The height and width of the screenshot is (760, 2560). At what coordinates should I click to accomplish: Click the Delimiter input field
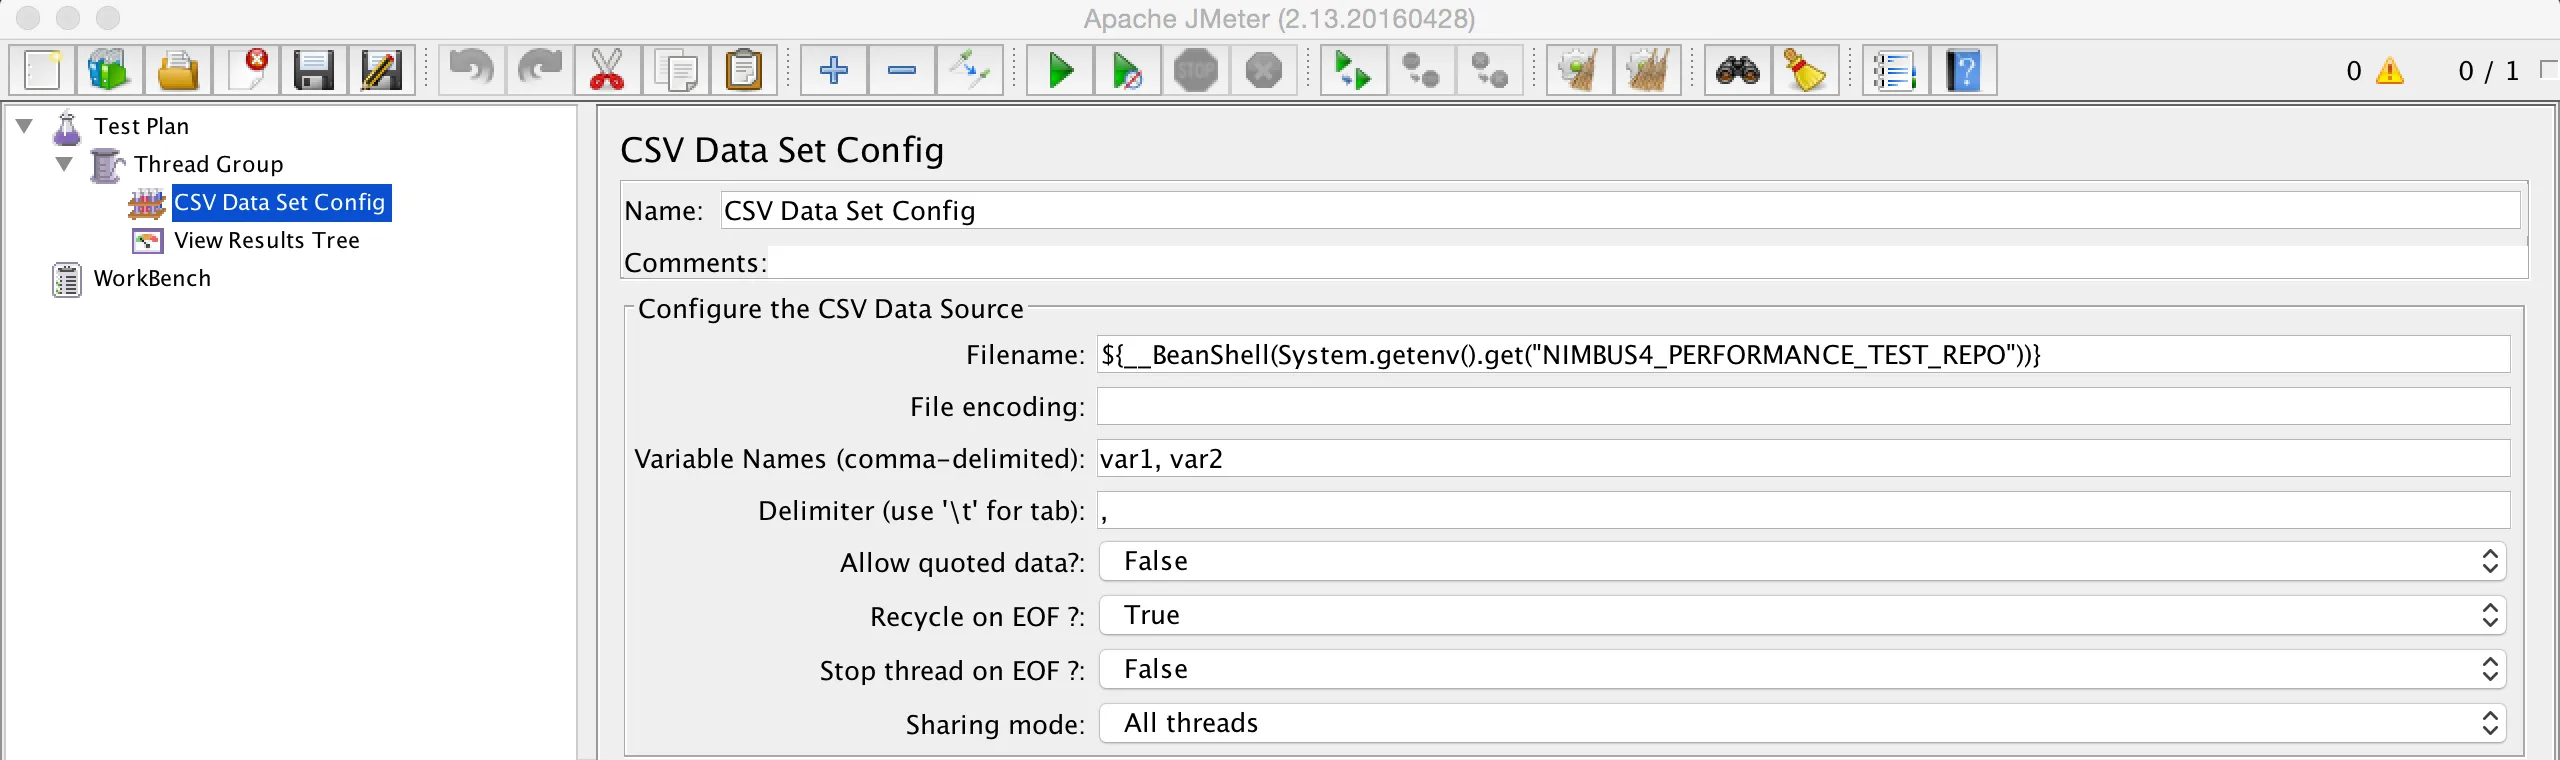pos(1803,511)
